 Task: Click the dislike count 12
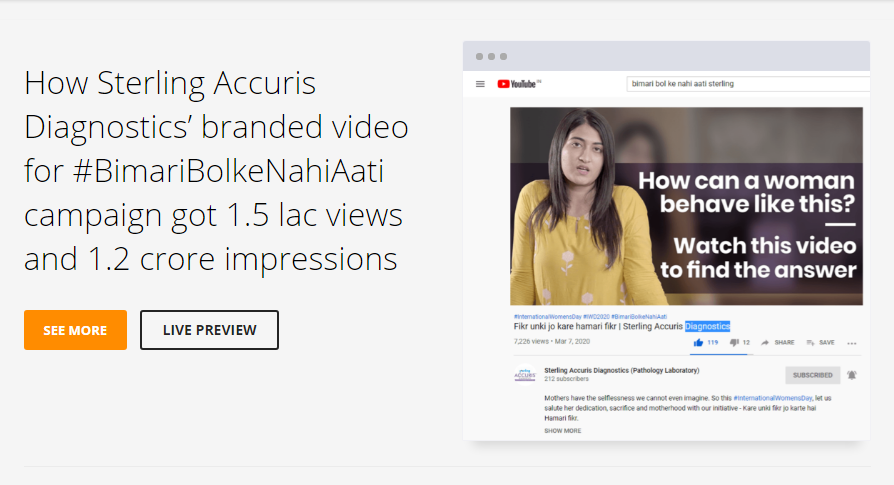746,343
